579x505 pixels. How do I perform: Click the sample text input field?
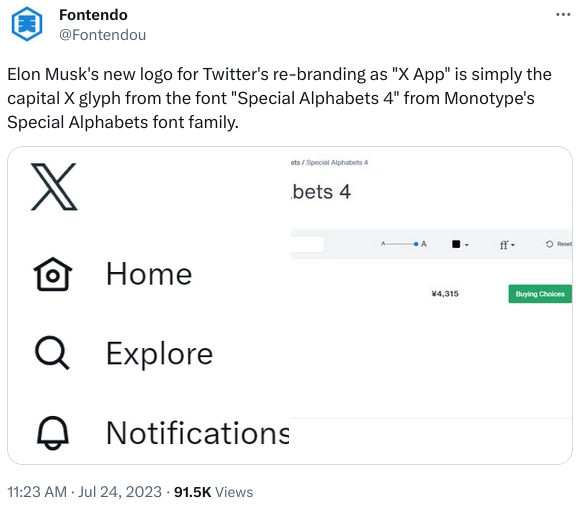click(308, 244)
